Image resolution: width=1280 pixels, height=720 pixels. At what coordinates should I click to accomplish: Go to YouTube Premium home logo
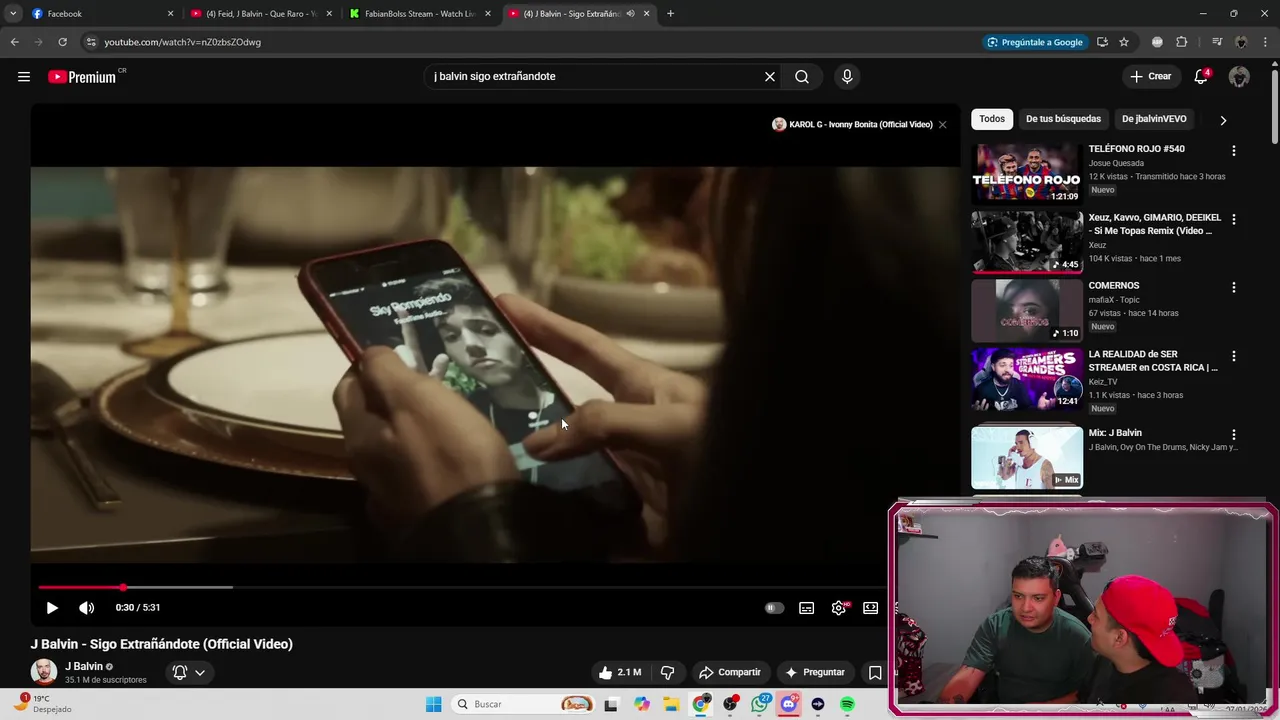pyautogui.click(x=82, y=77)
